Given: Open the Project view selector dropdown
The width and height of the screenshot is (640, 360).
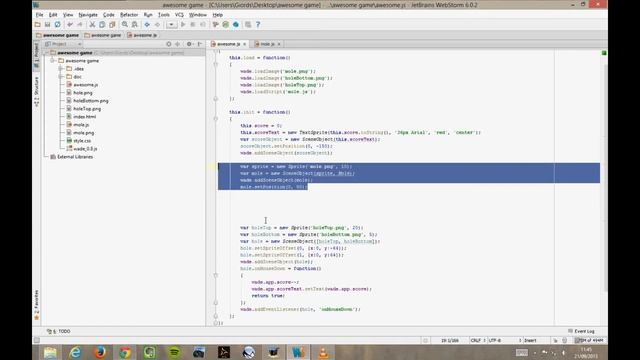Looking at the screenshot, I should coord(63,44).
